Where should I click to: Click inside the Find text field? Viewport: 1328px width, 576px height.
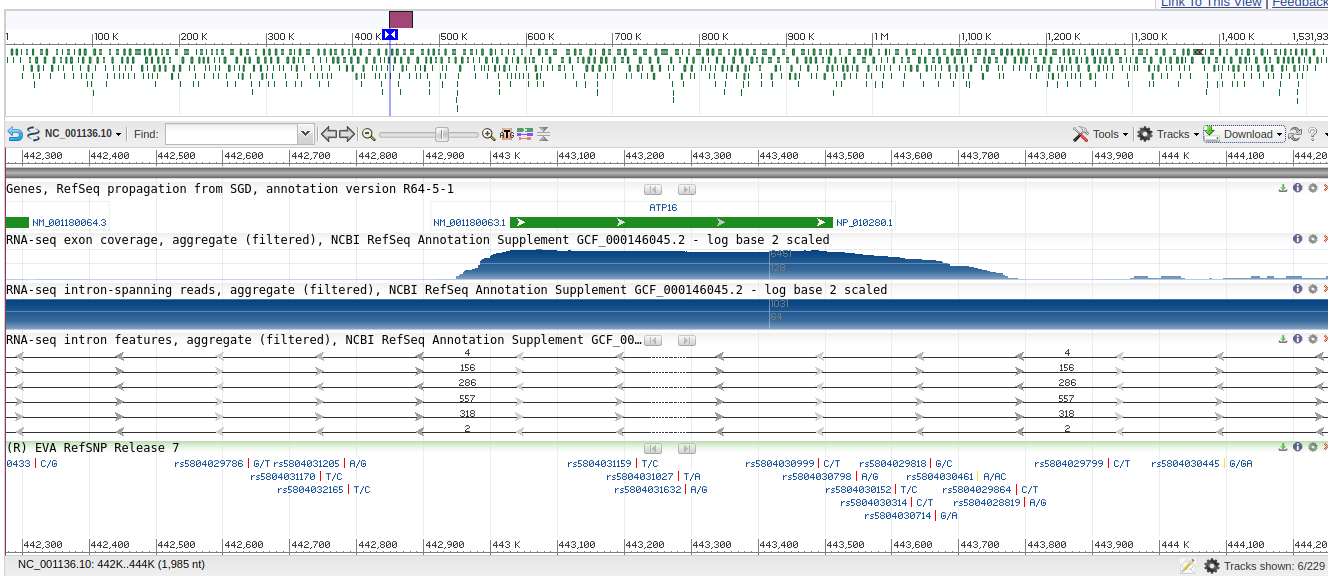[x=231, y=134]
